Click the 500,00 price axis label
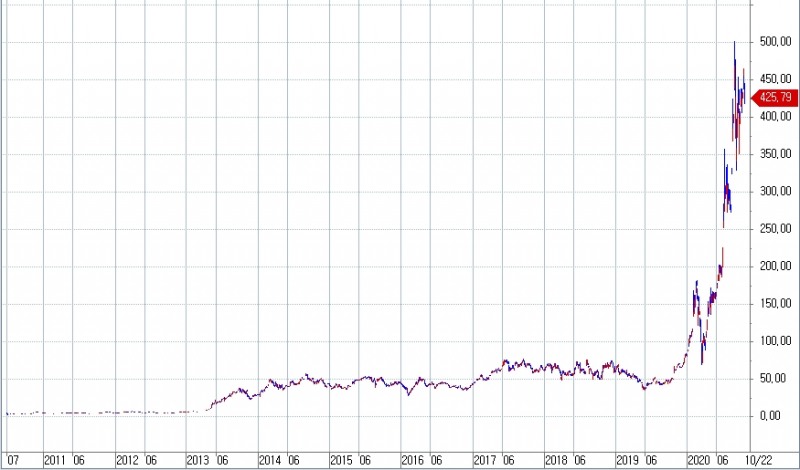The width and height of the screenshot is (800, 470). coord(775,42)
